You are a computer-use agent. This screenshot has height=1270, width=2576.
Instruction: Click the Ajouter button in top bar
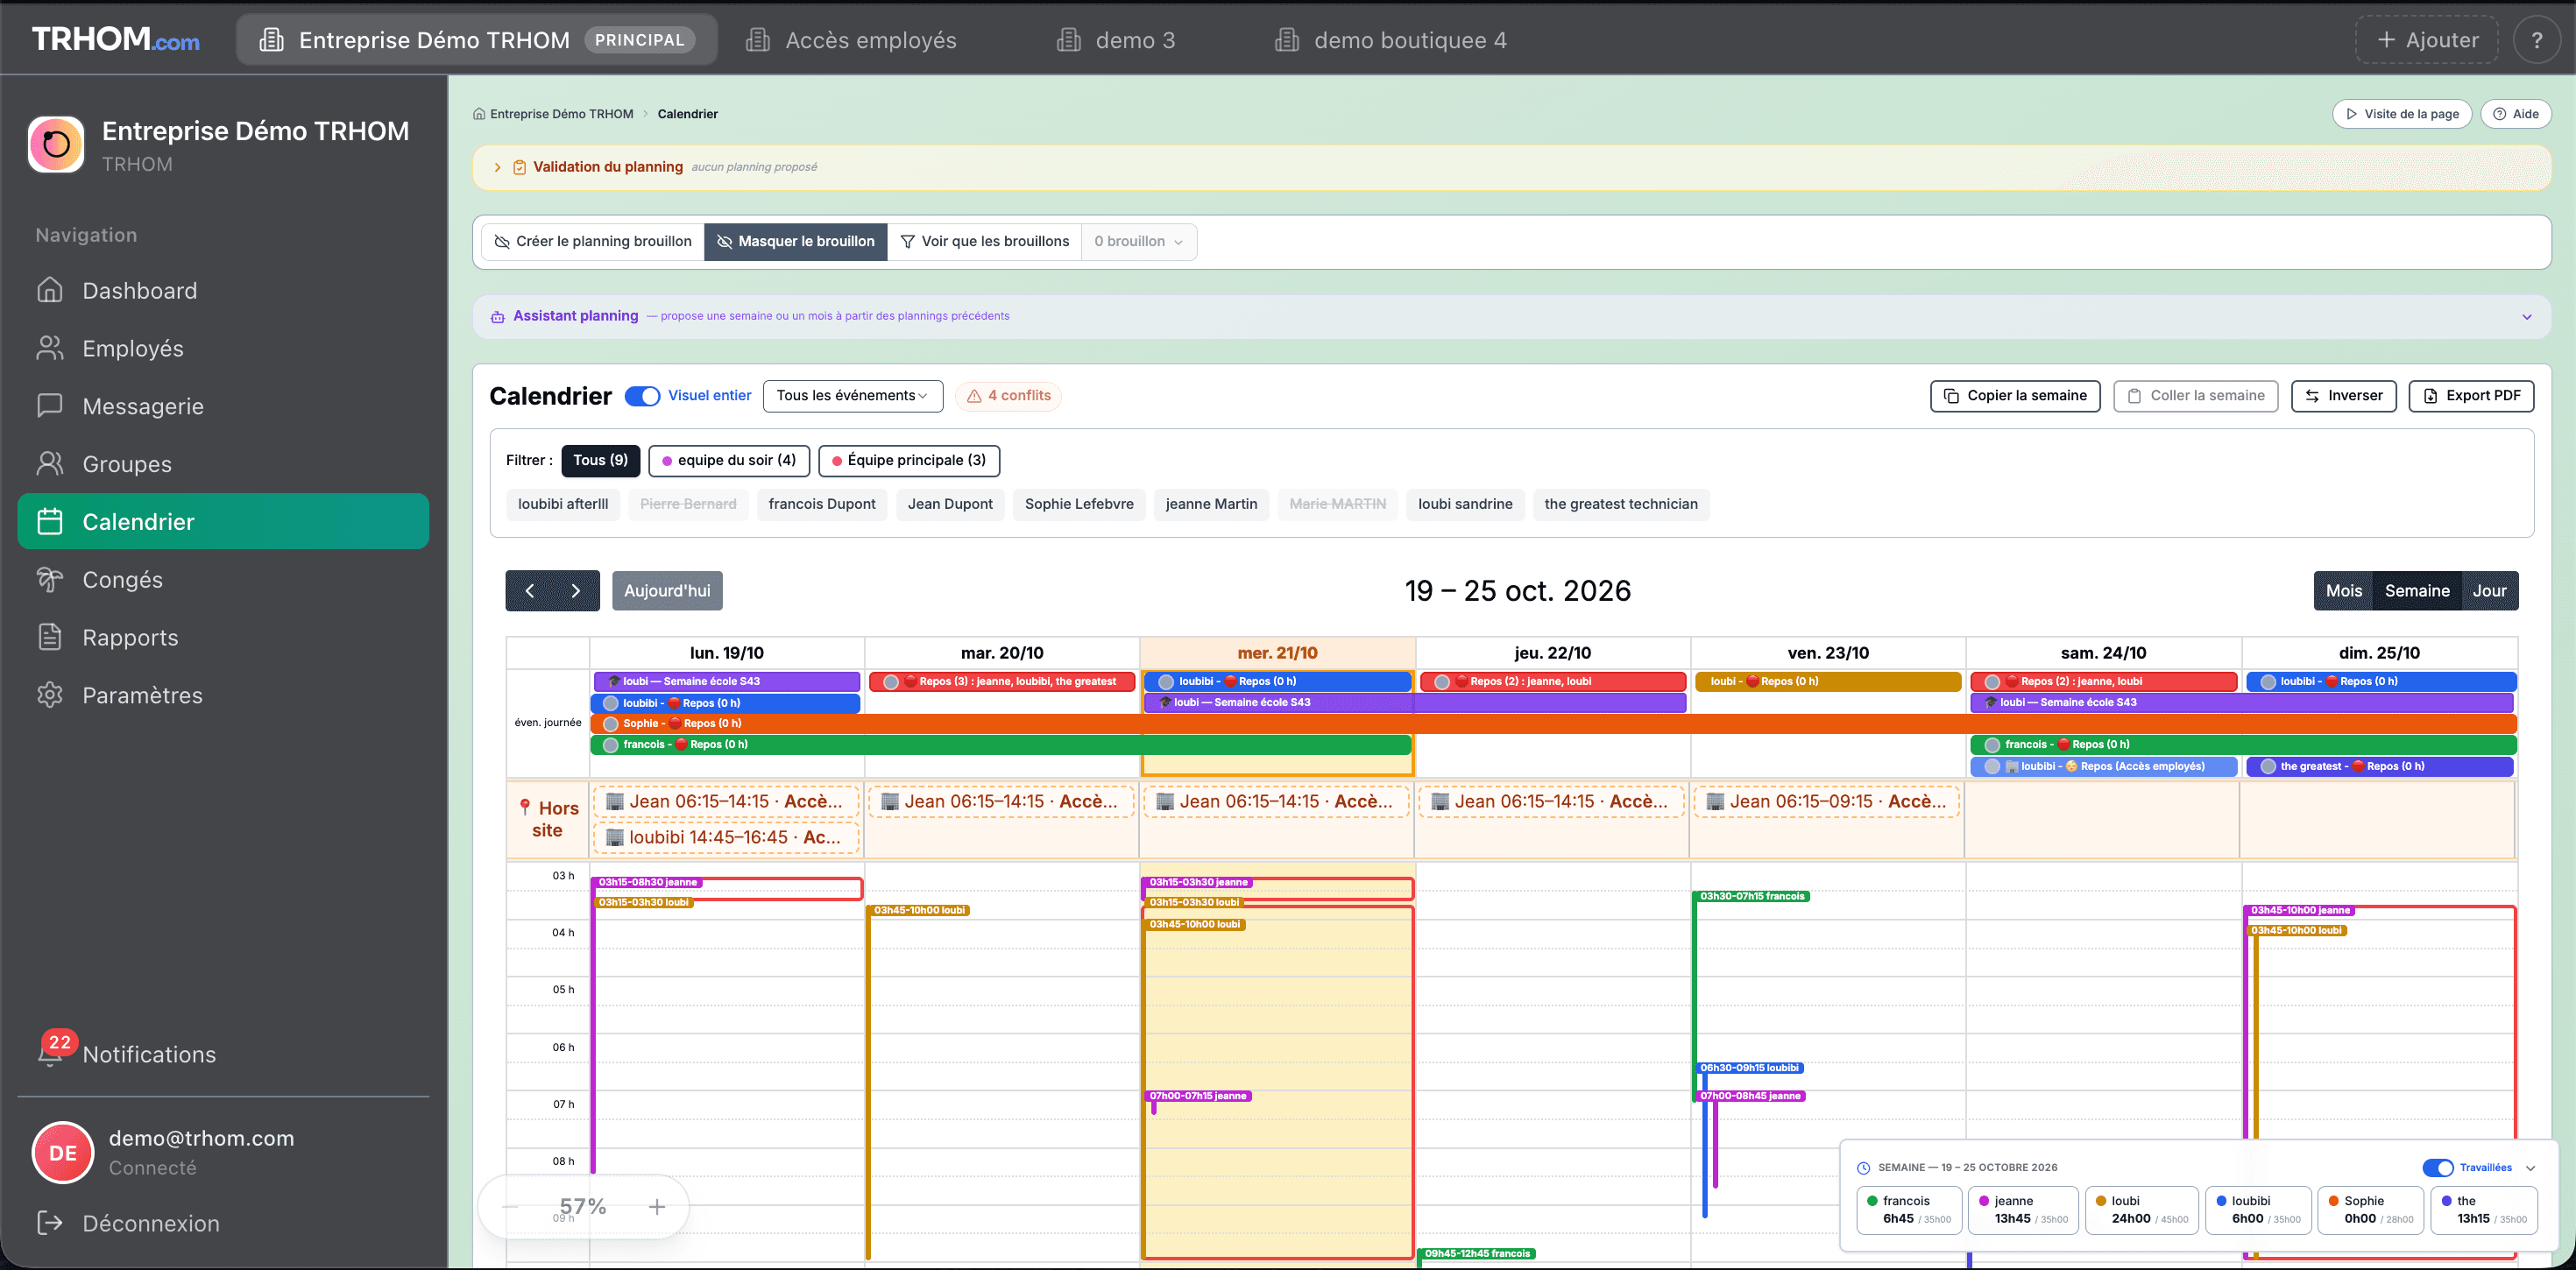tap(2427, 40)
